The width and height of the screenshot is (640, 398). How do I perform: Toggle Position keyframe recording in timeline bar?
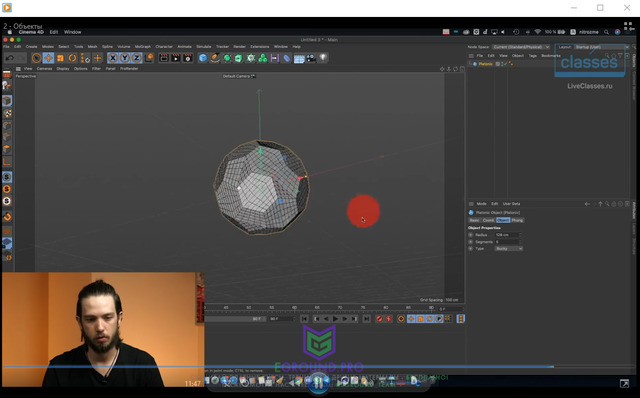[411, 318]
